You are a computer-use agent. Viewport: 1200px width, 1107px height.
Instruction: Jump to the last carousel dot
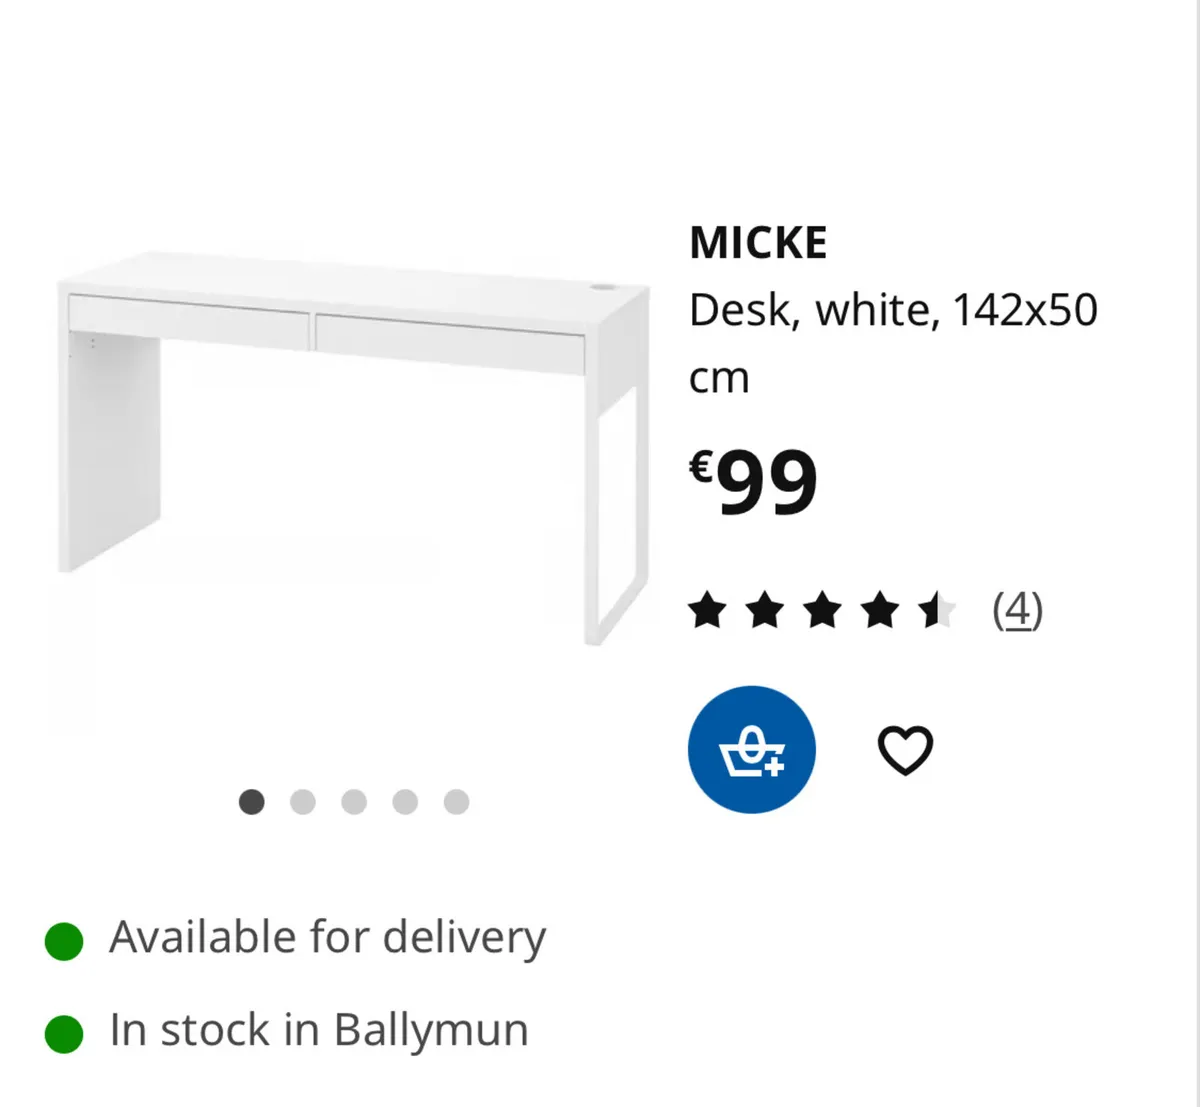pyautogui.click(x=455, y=802)
